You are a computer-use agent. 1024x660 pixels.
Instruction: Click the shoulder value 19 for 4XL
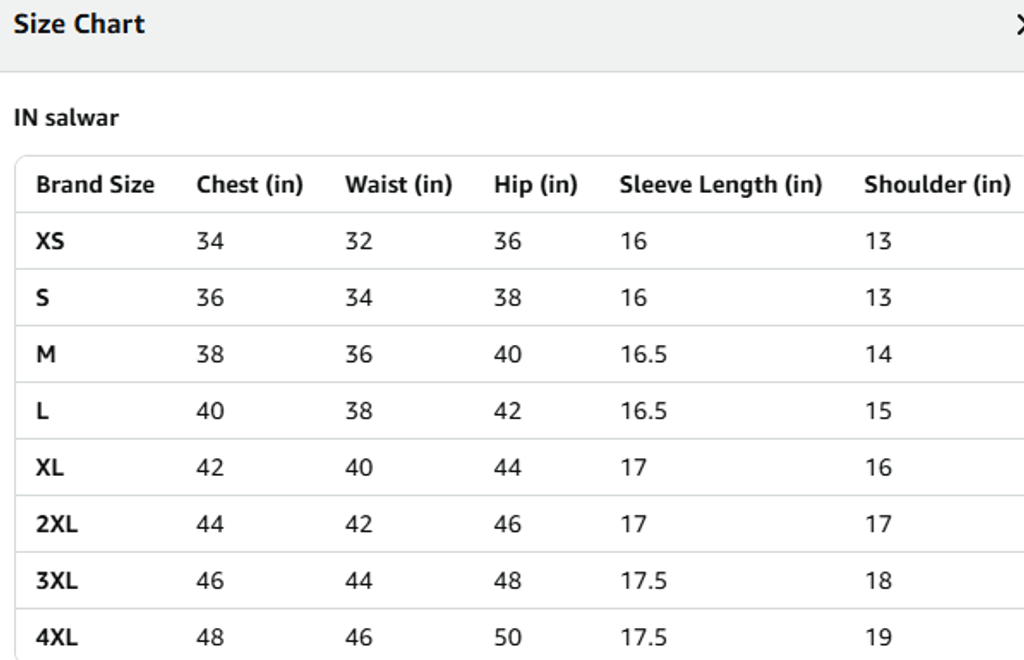click(878, 637)
